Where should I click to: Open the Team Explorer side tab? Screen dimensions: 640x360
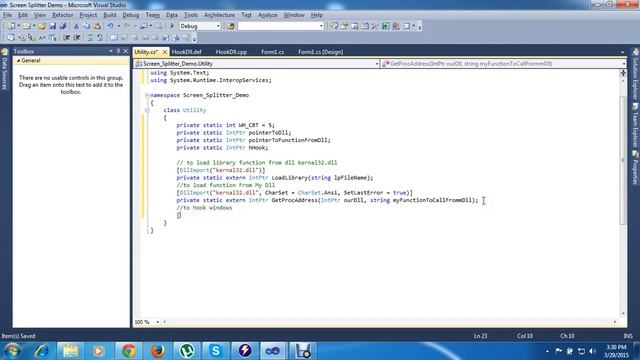point(636,125)
